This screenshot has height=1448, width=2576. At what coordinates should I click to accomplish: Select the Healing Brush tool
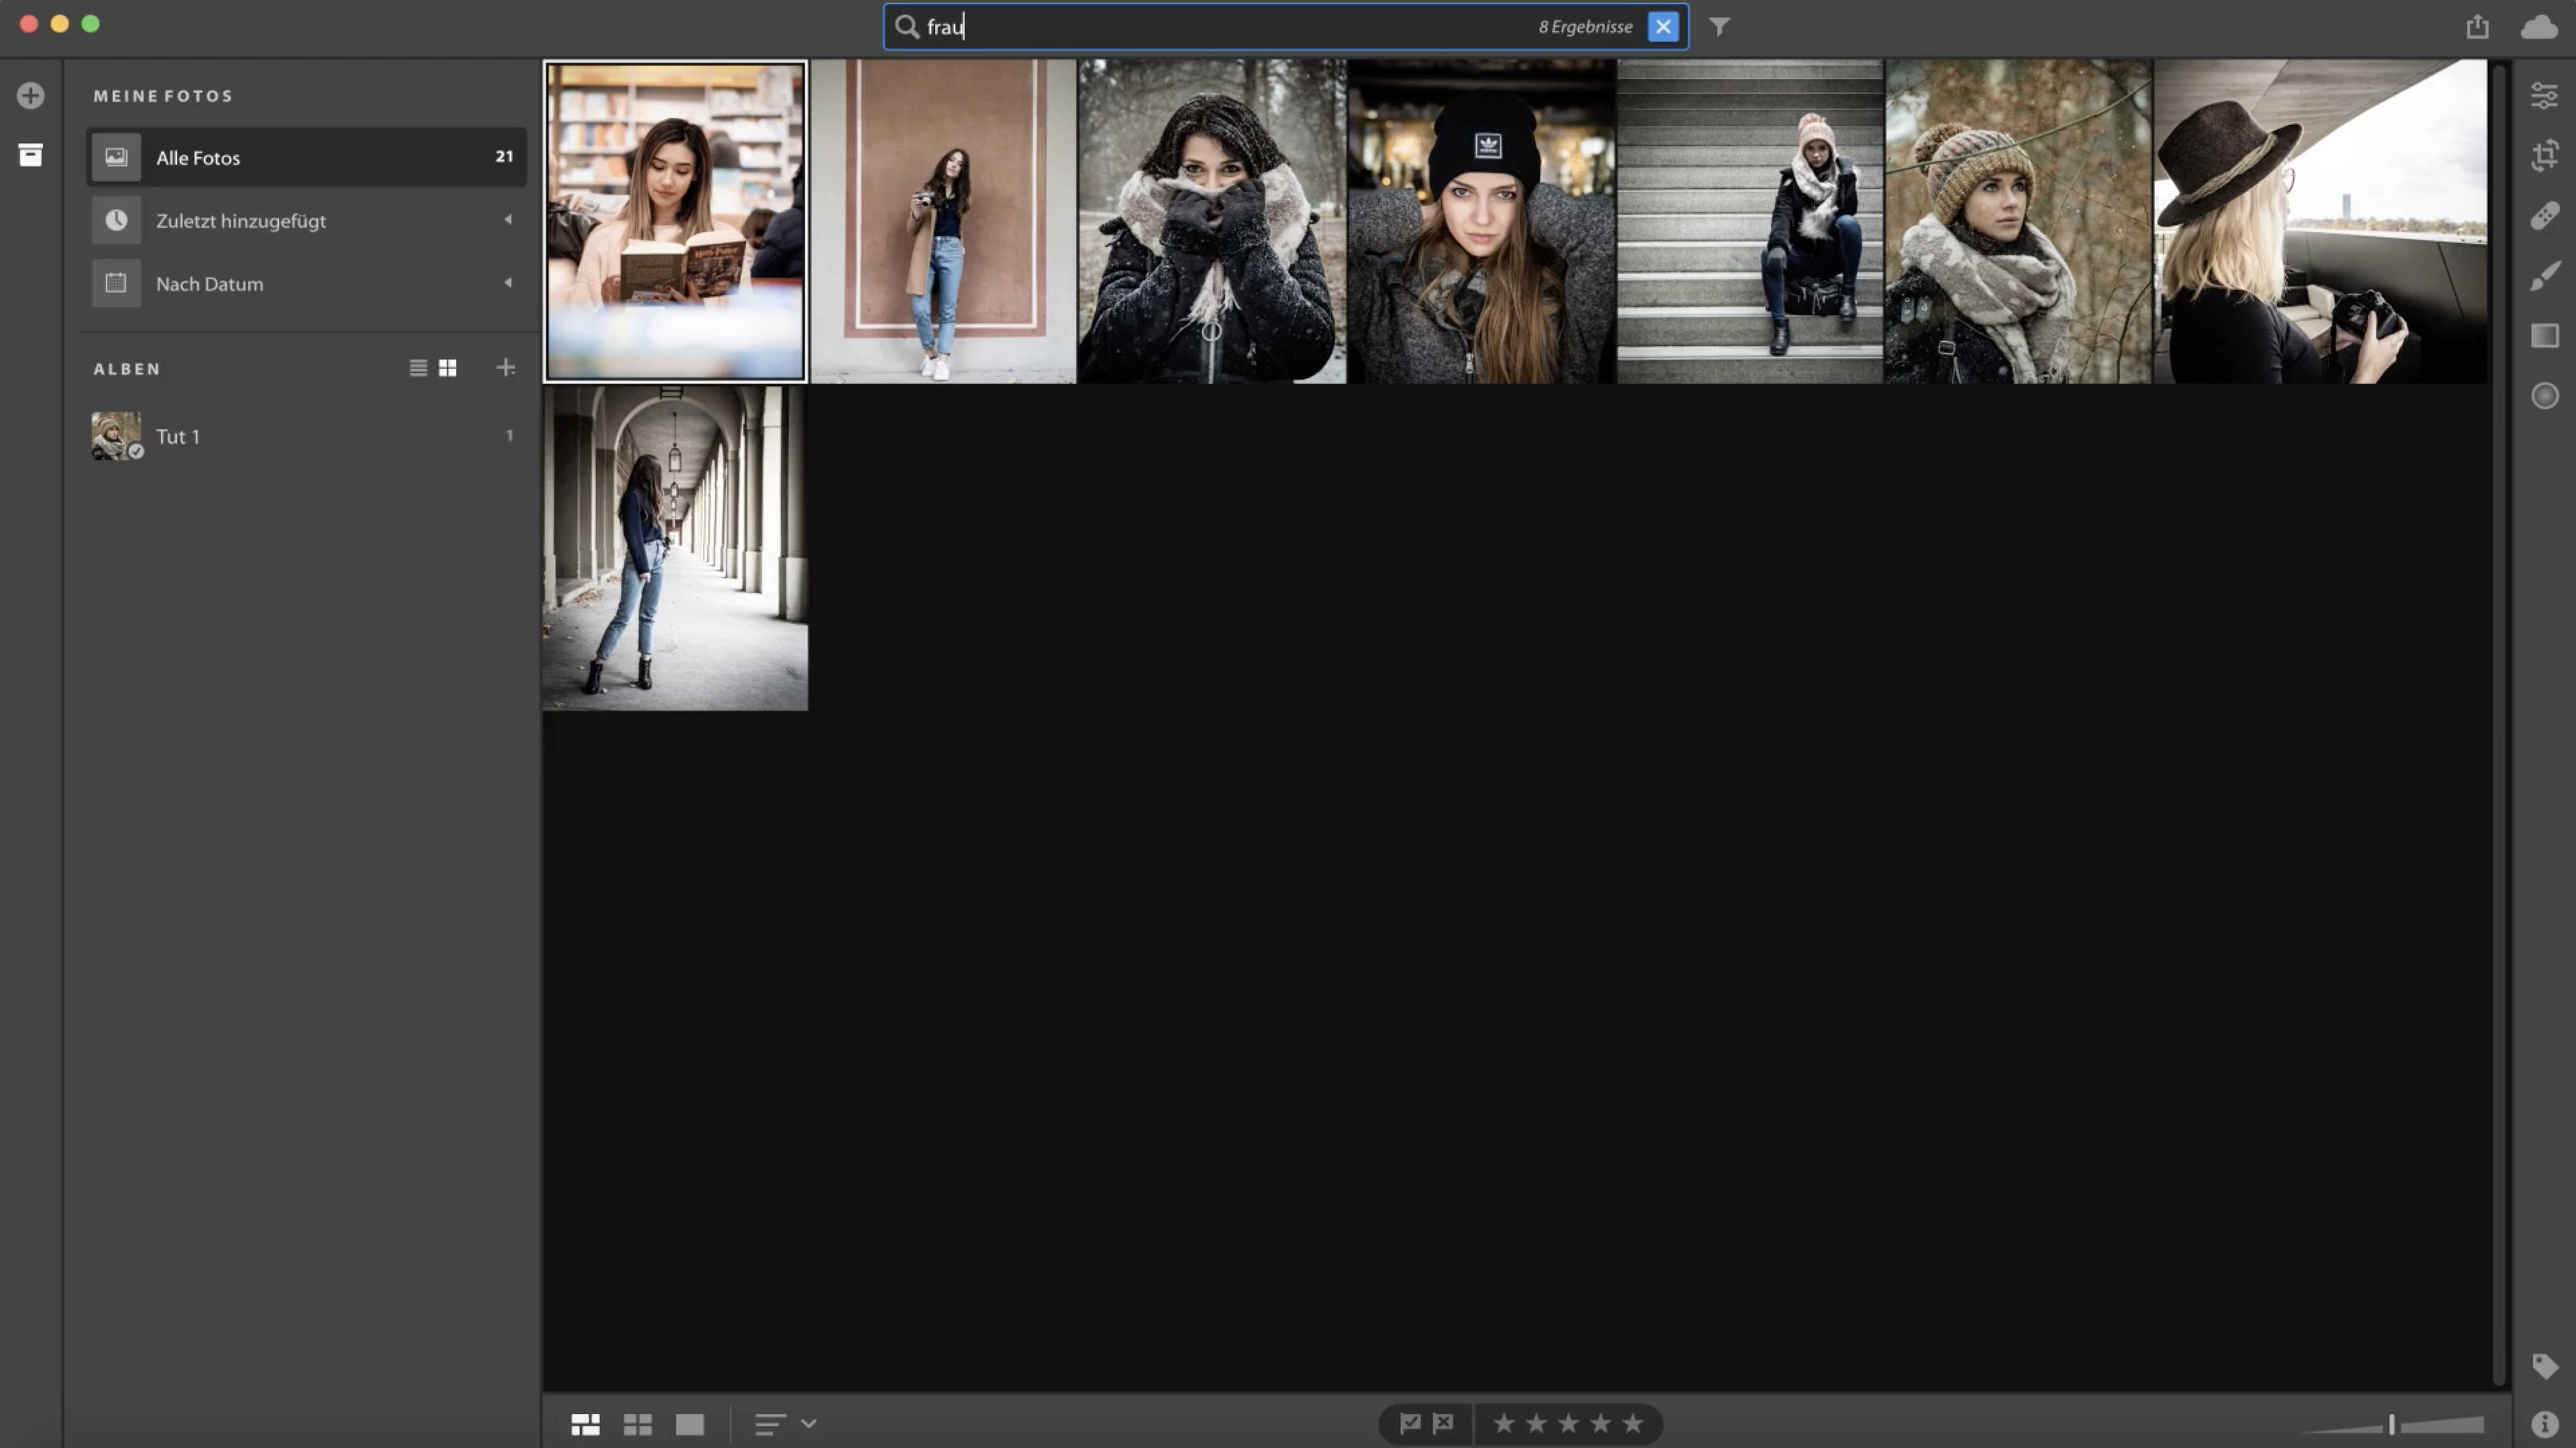click(x=2544, y=215)
